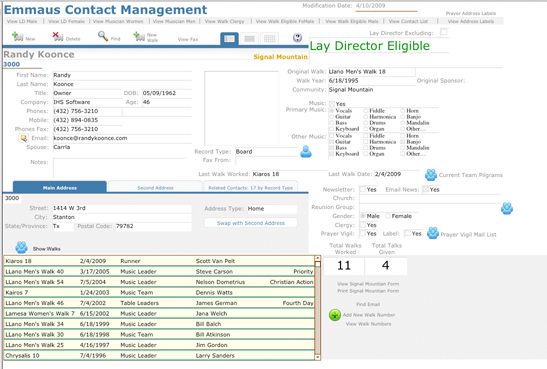Open Find with magnifier icon

[x=103, y=36]
